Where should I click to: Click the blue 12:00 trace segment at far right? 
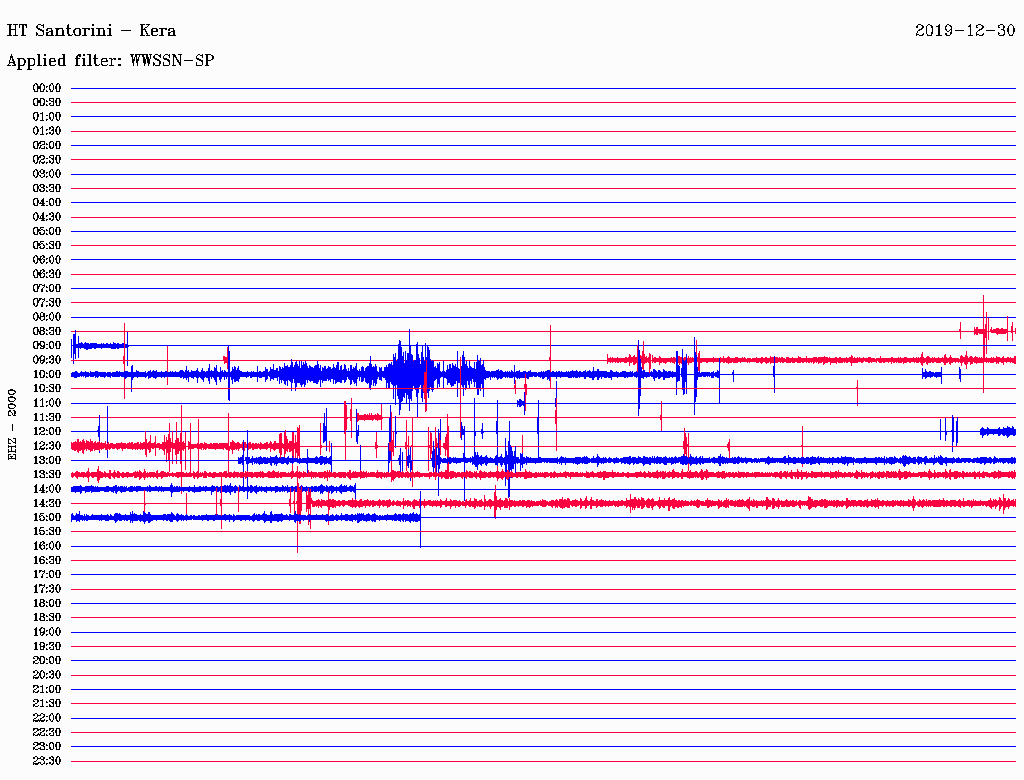click(998, 431)
